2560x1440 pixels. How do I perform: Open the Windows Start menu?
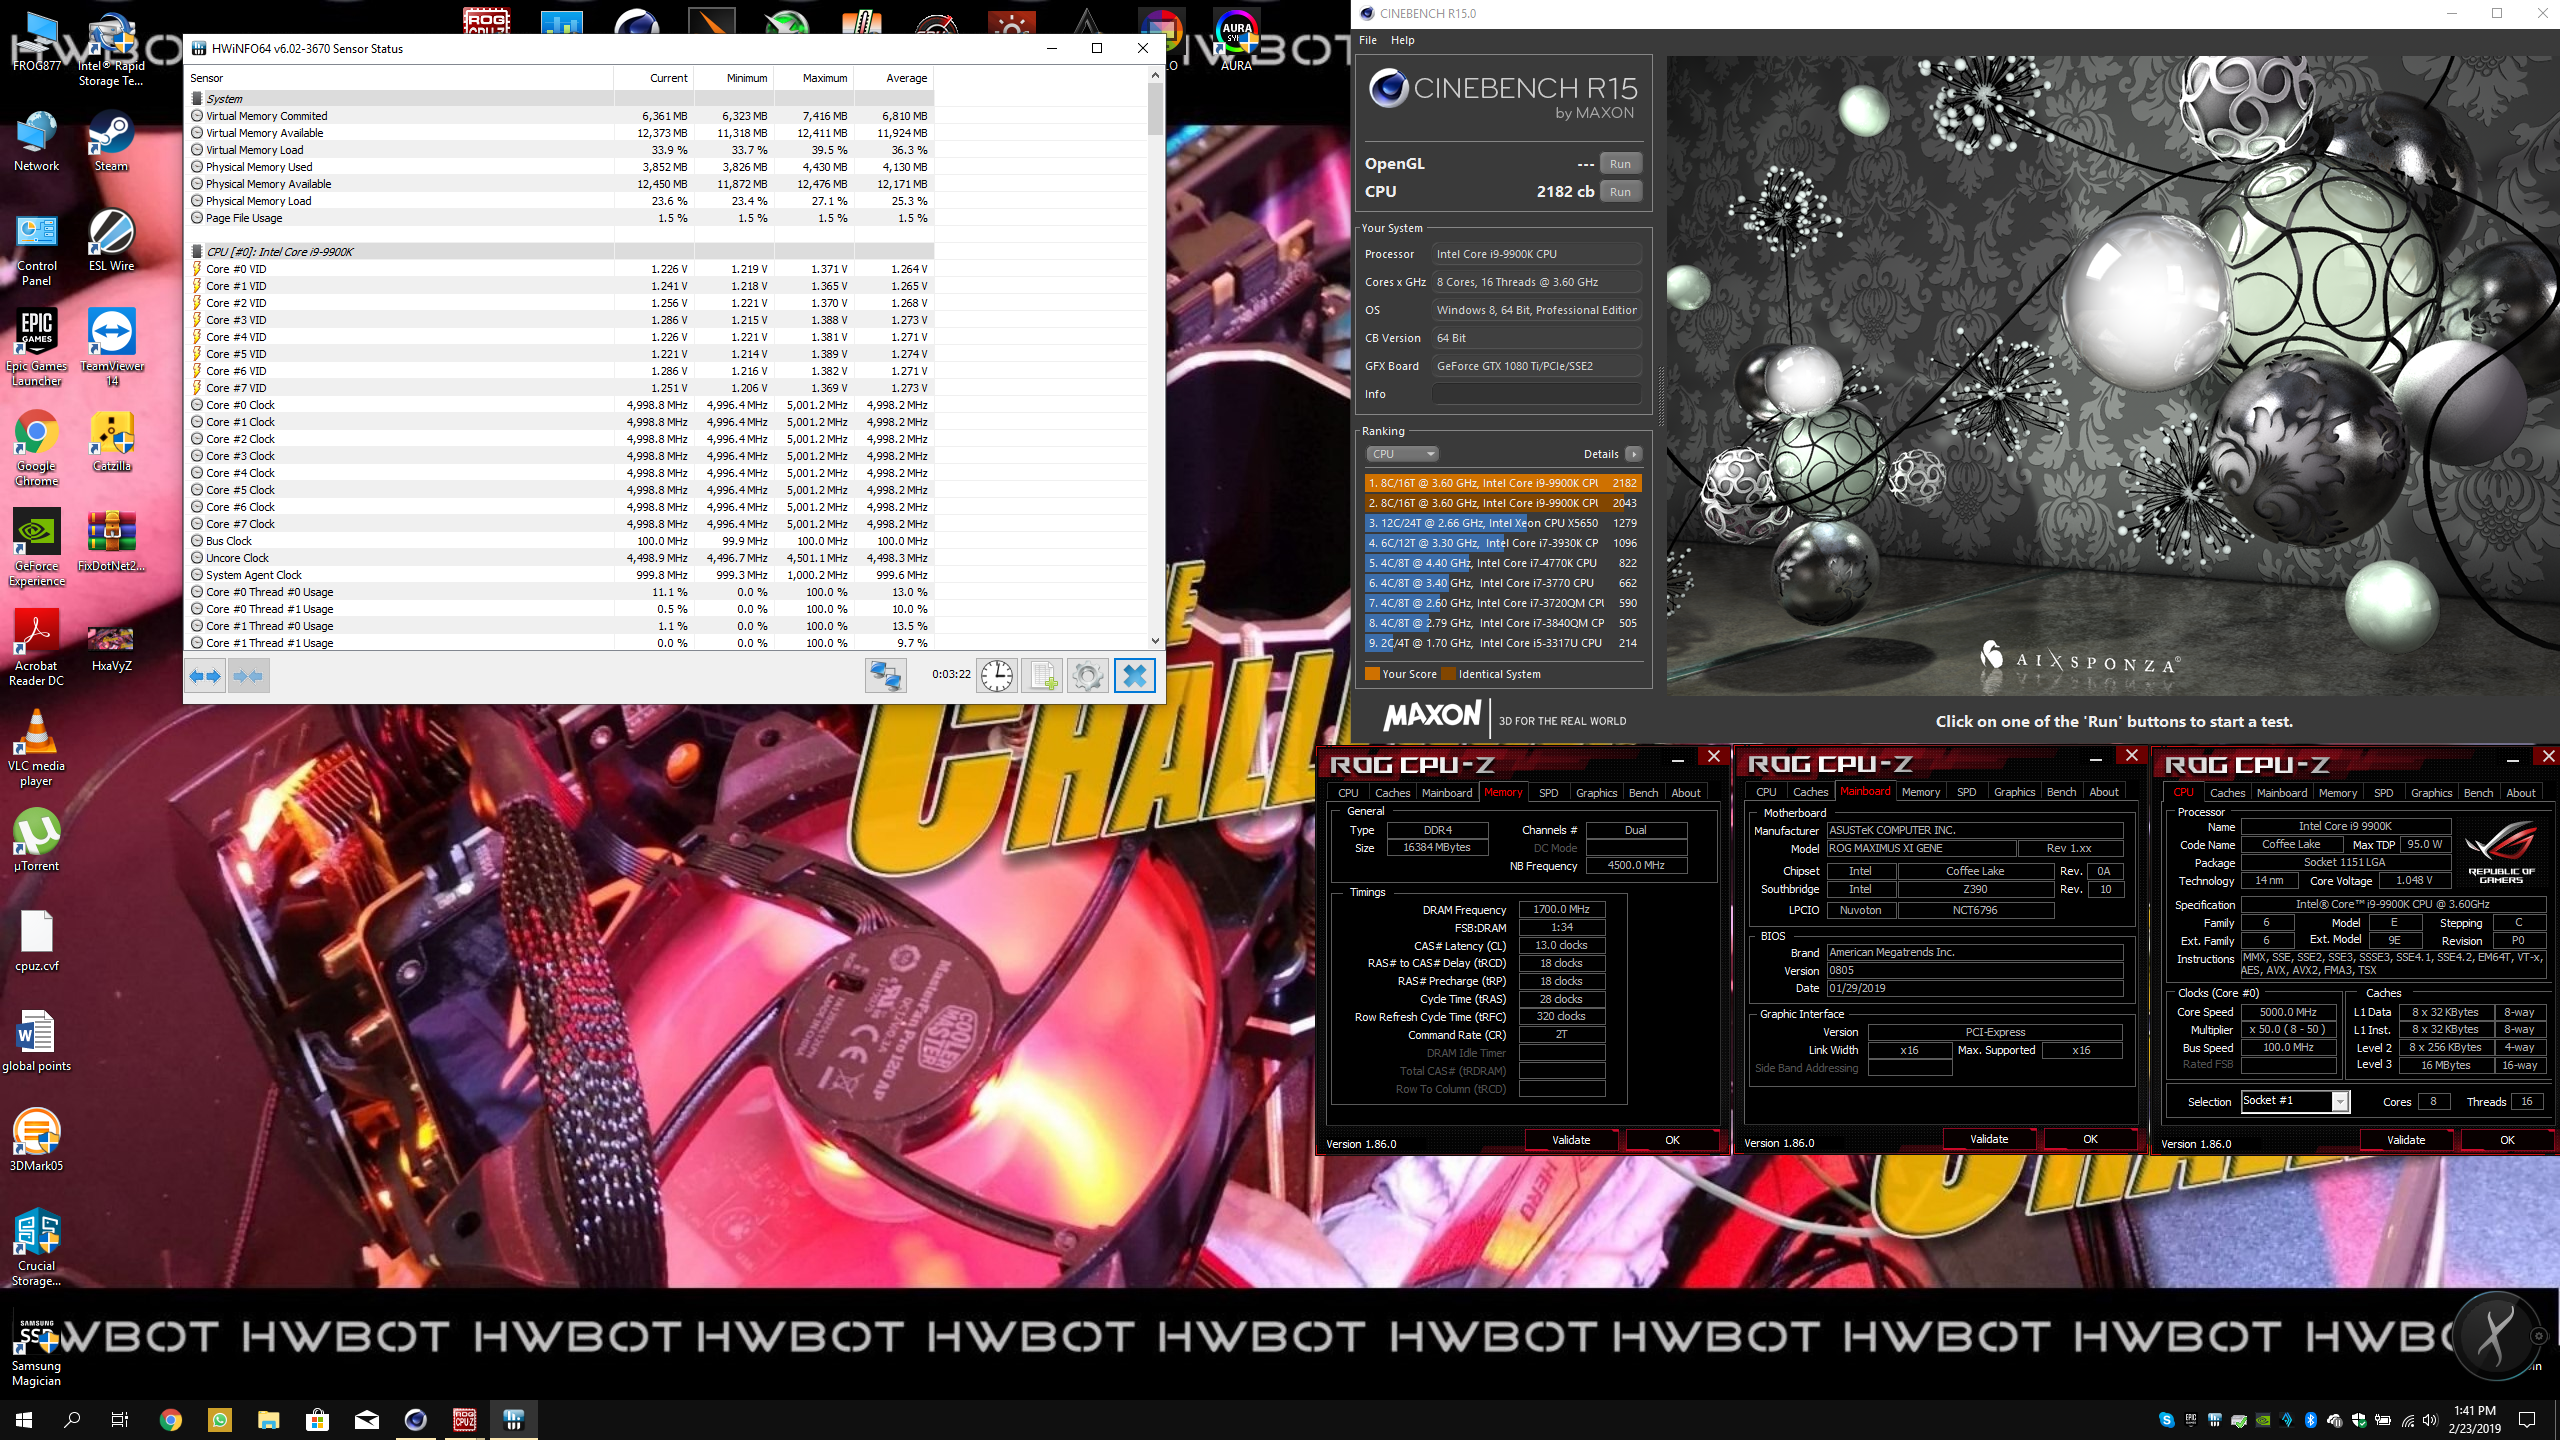coord(24,1419)
